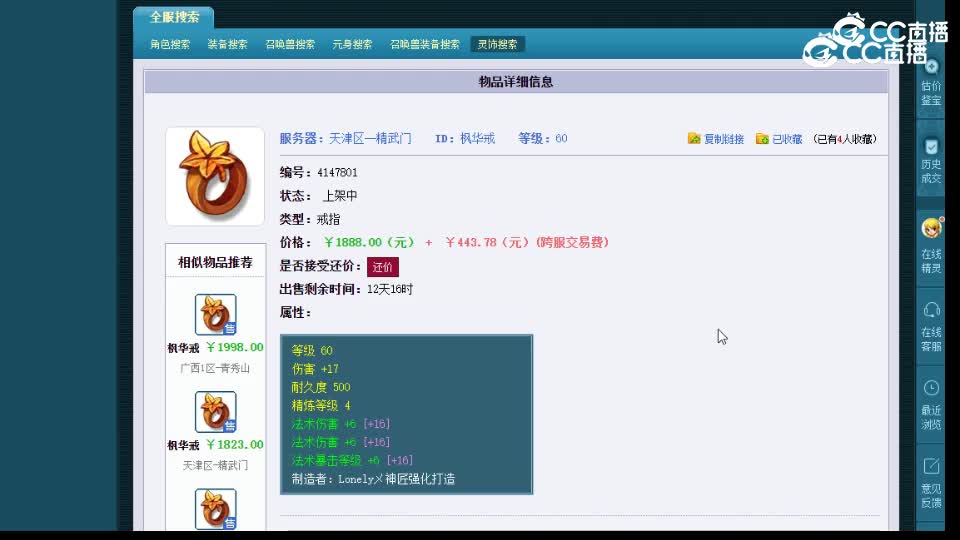Open similar item priced ￥1823.00
The height and width of the screenshot is (540, 960).
click(x=216, y=412)
